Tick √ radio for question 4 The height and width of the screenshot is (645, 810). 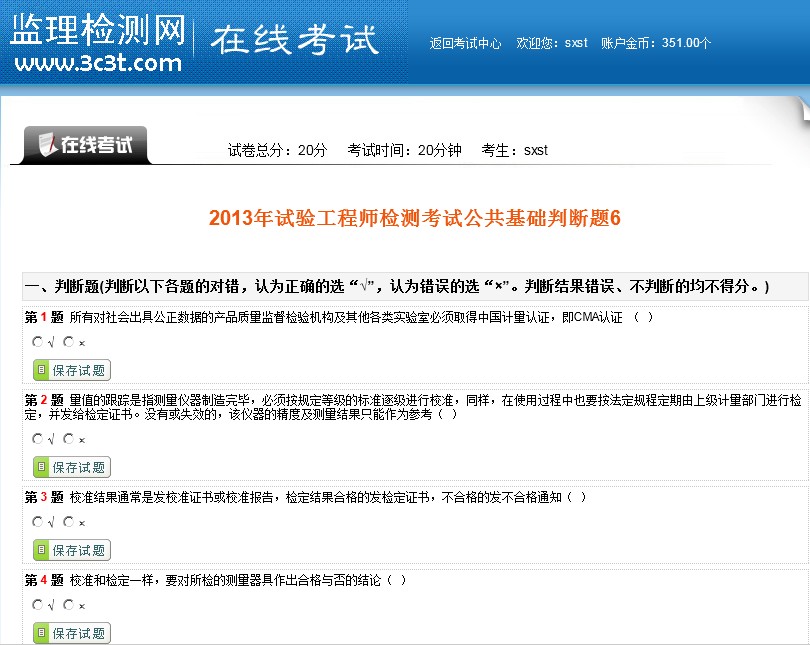point(38,605)
